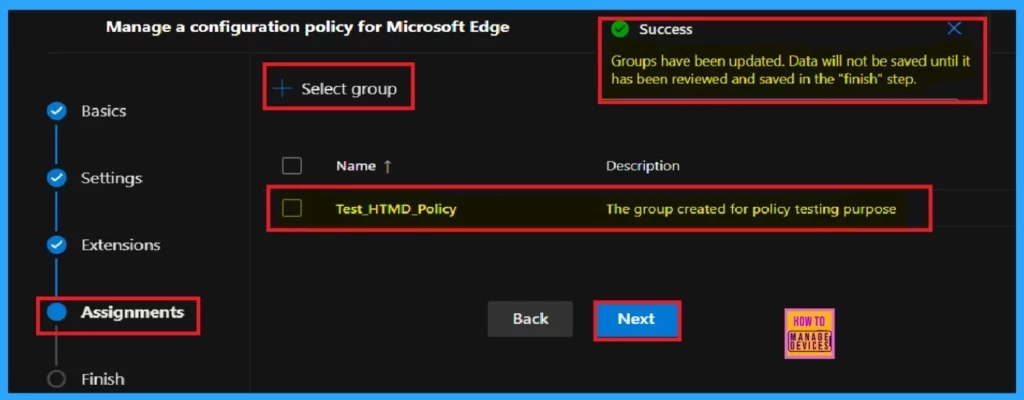Viewport: 1024px width, 400px height.
Task: Select the Test_HTMD_Policy group name
Action: 396,209
